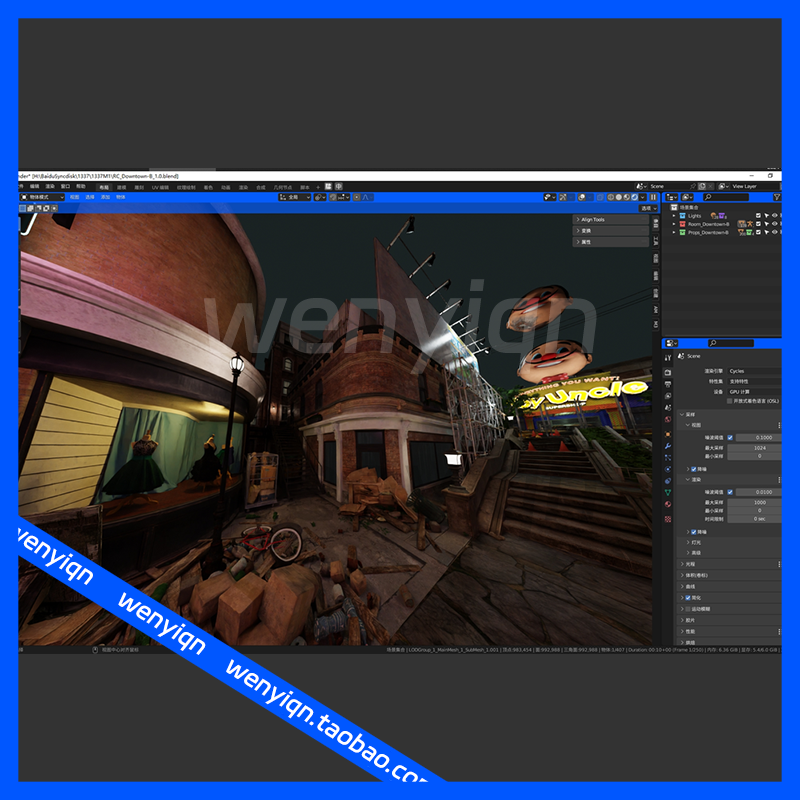800x800 pixels.
Task: Click the Lights collection icon
Action: 682,216
